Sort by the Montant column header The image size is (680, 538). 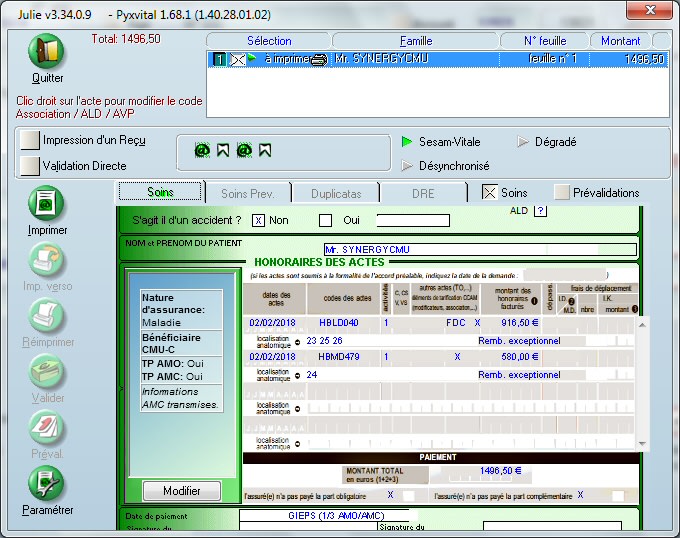pyautogui.click(x=621, y=41)
